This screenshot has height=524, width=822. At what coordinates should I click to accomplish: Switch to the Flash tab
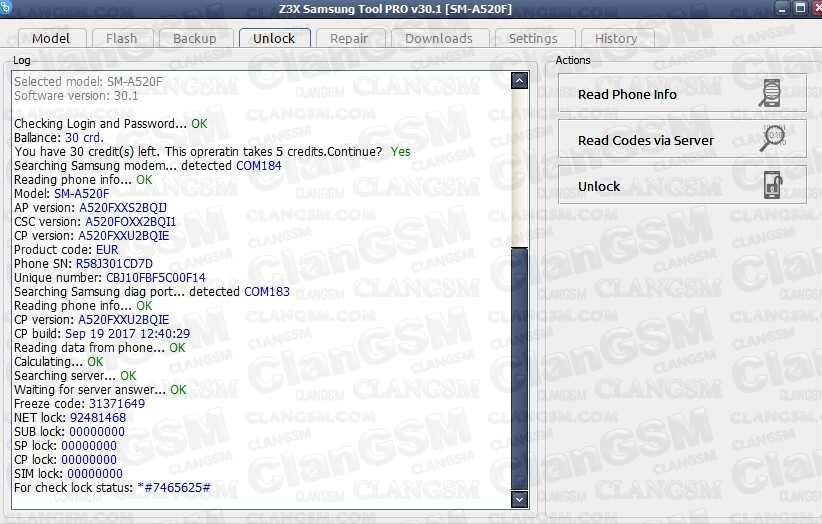tap(122, 38)
